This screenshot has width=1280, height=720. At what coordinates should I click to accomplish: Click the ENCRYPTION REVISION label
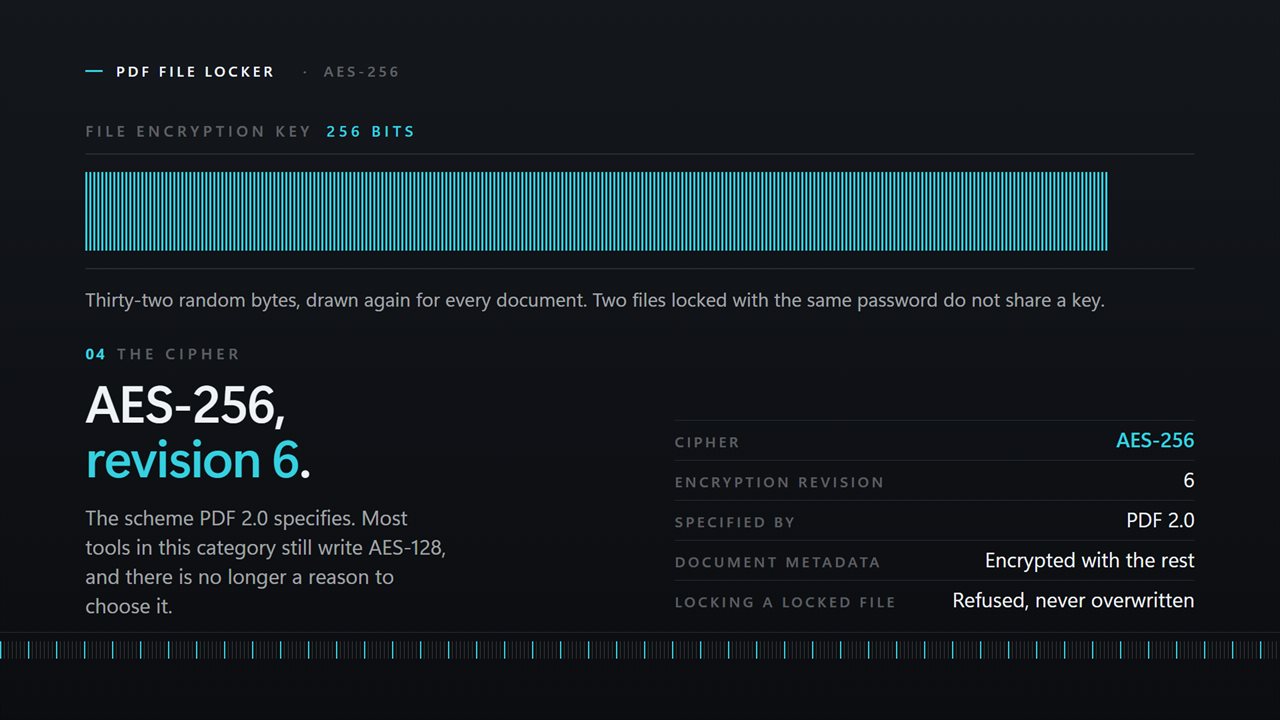pyautogui.click(x=779, y=482)
